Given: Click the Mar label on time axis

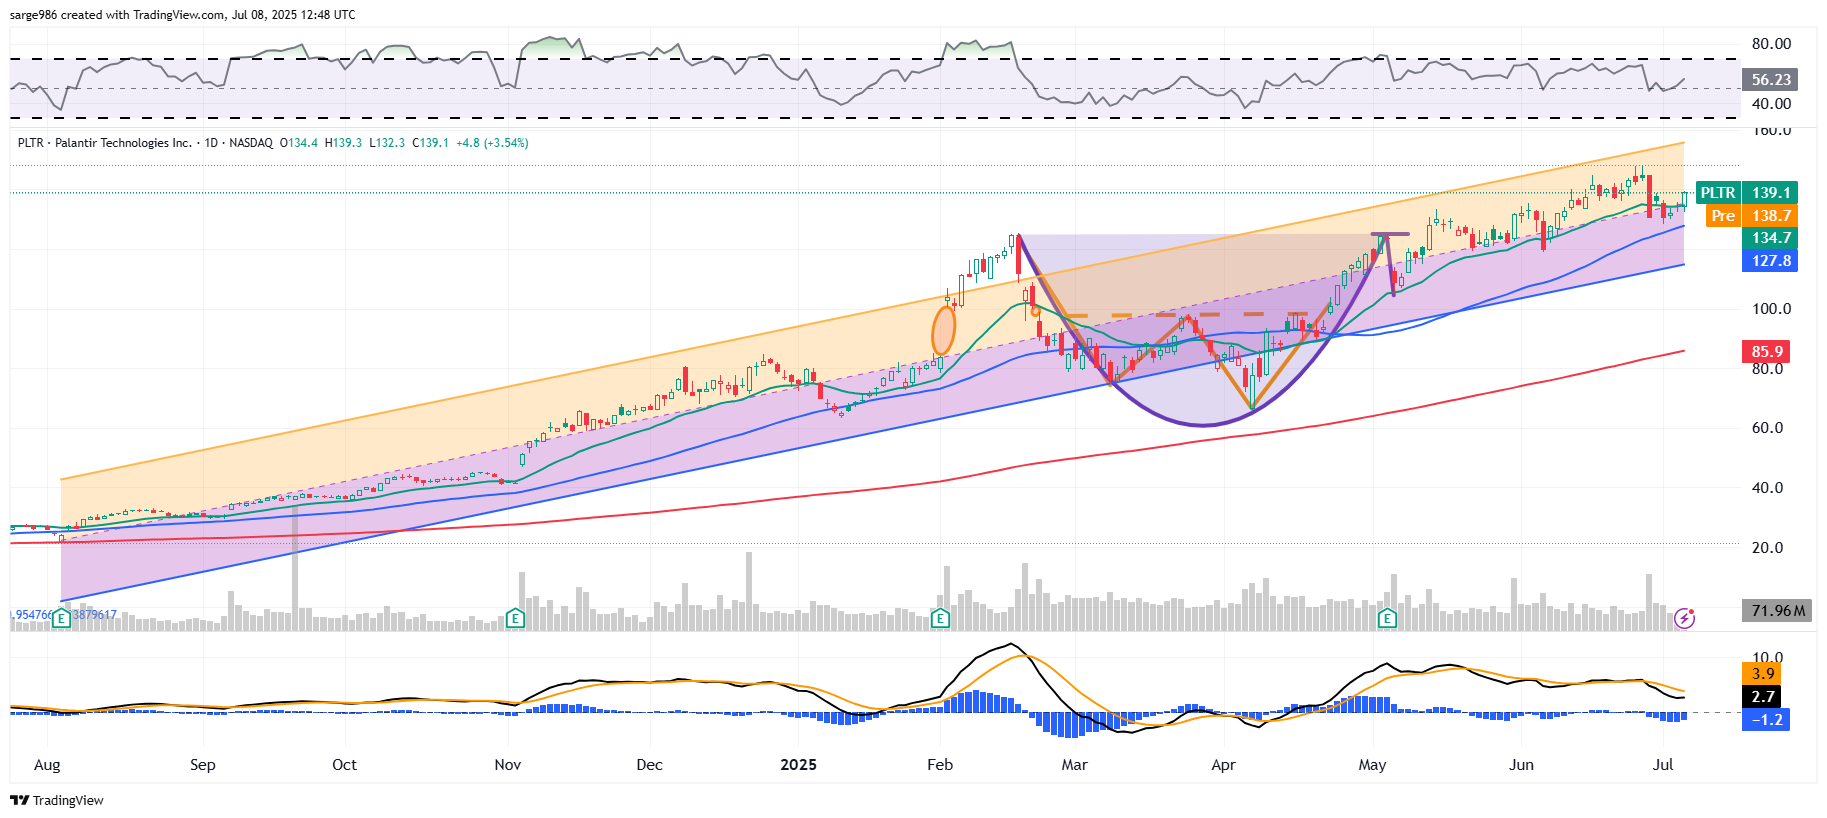Looking at the screenshot, I should [1074, 765].
